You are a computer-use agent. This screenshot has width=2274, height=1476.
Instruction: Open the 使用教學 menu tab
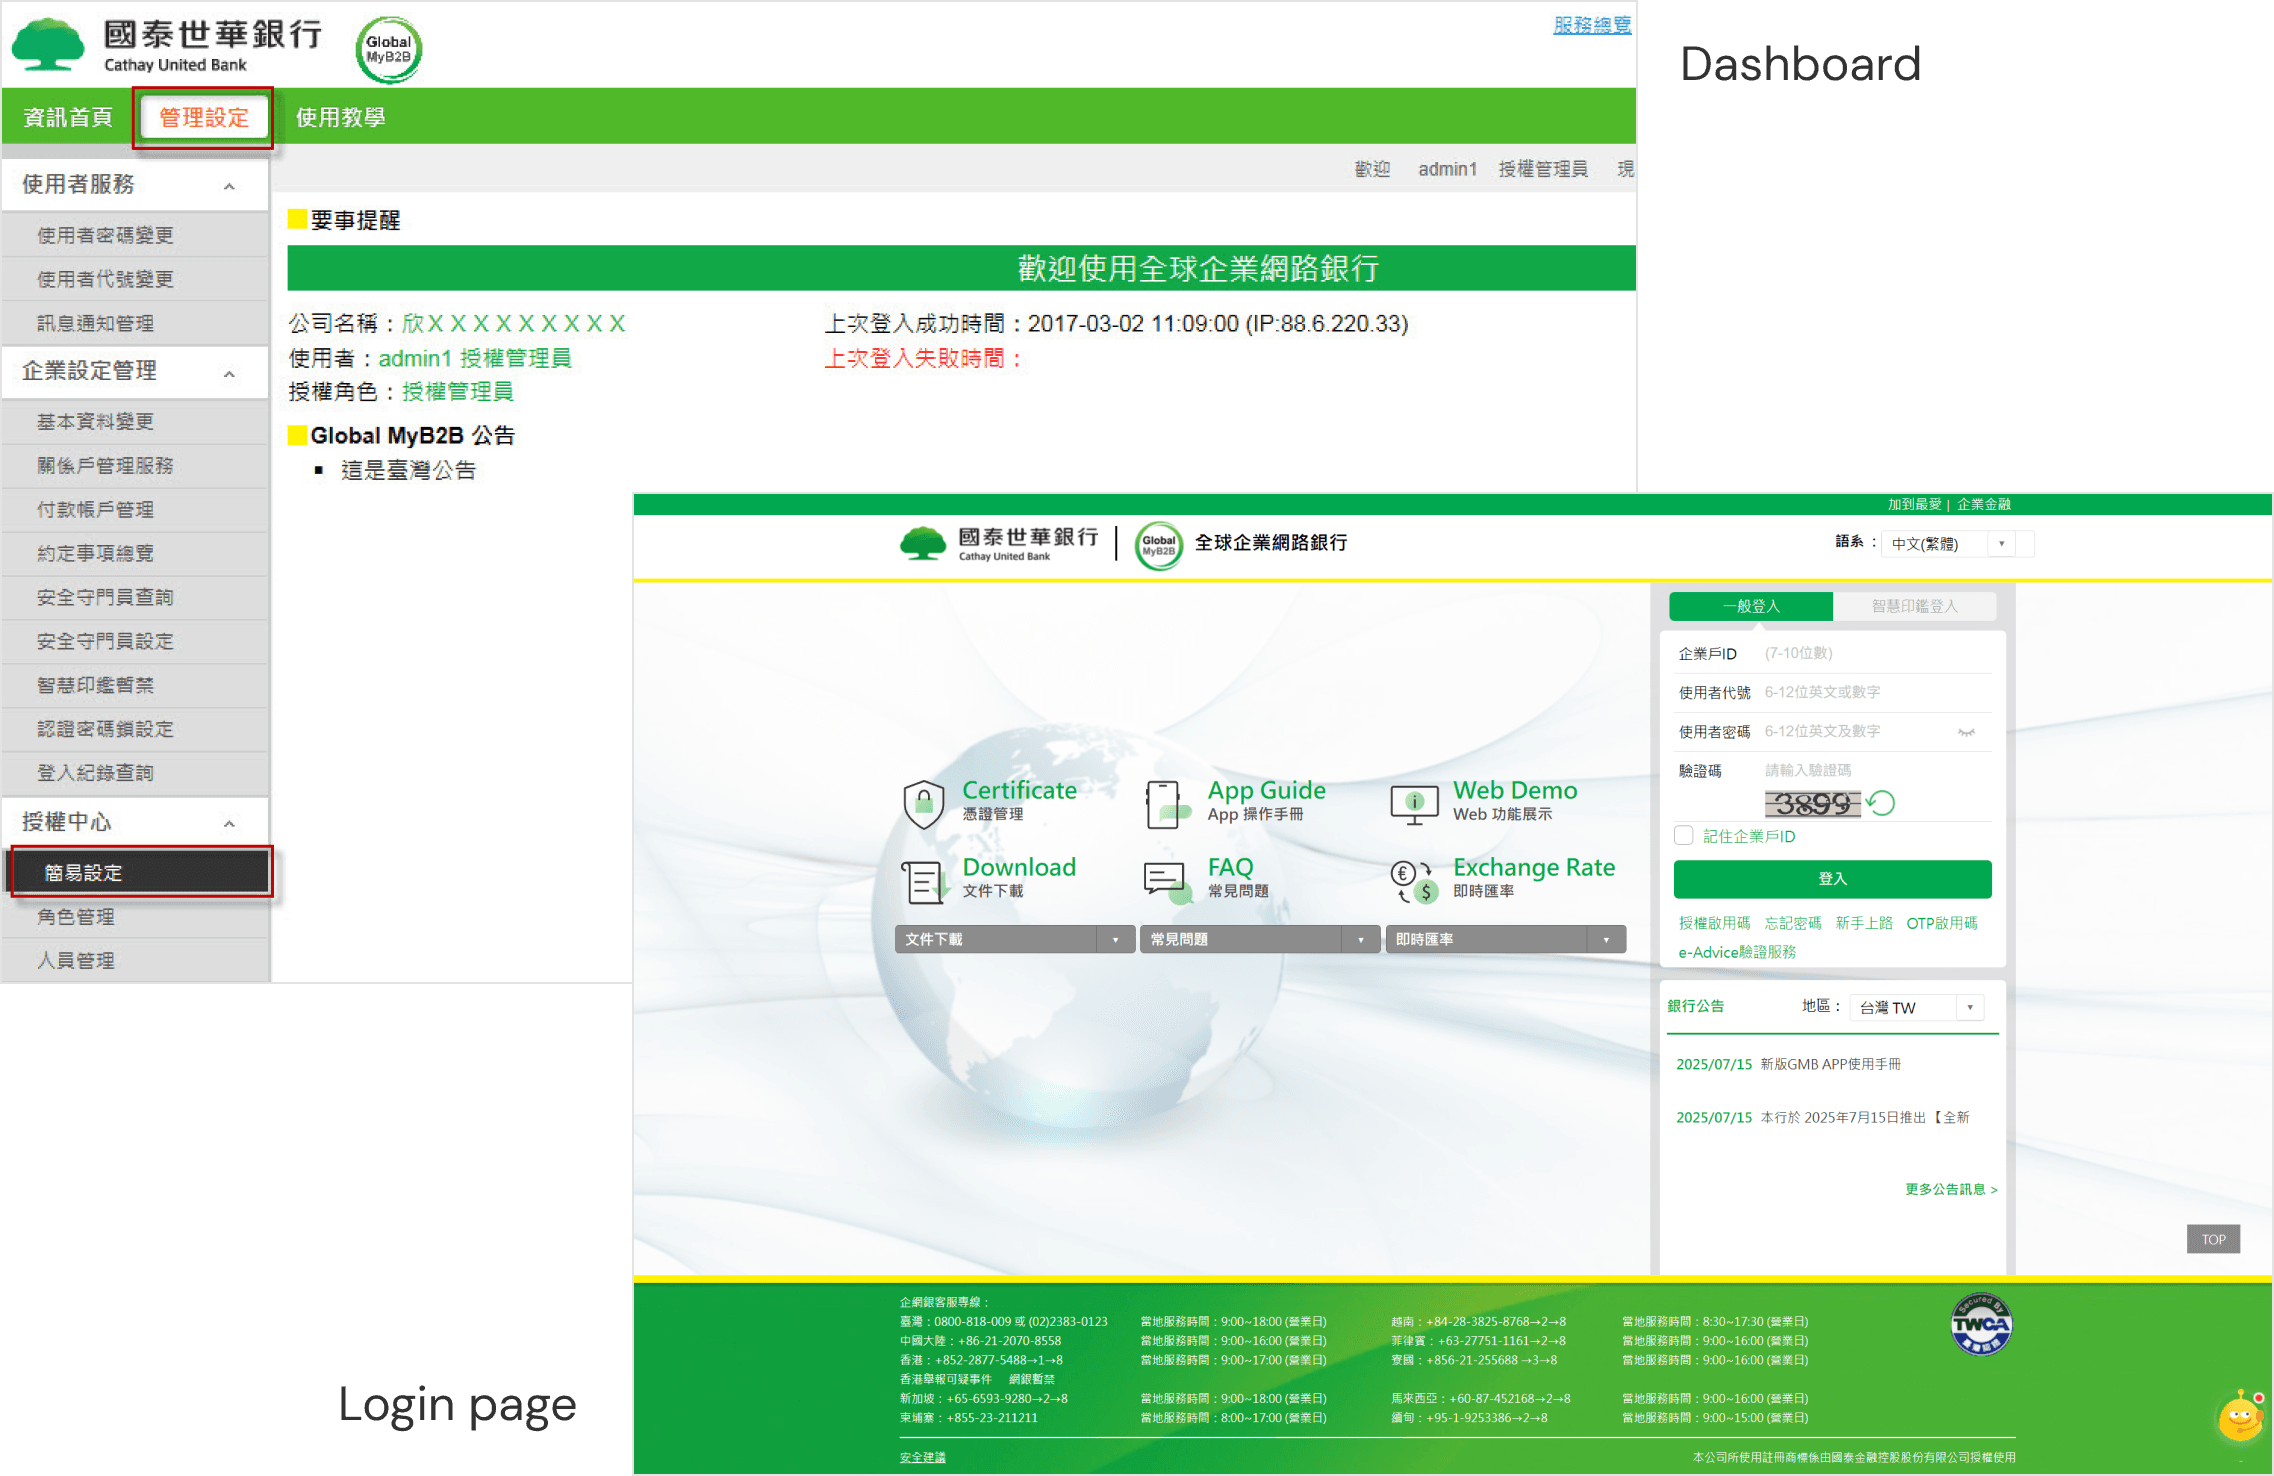click(340, 117)
